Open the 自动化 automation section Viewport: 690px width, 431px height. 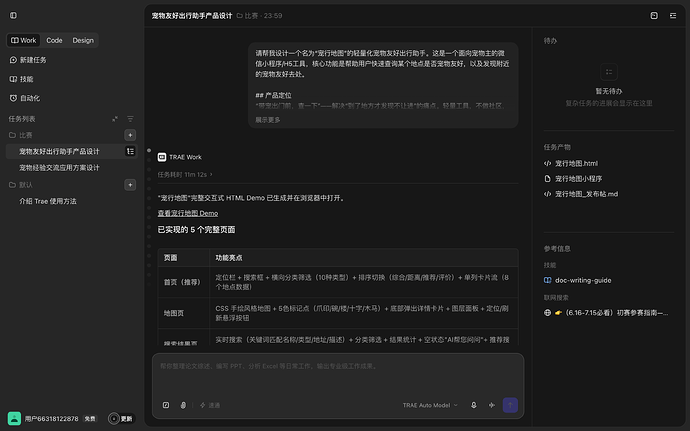click(25, 98)
